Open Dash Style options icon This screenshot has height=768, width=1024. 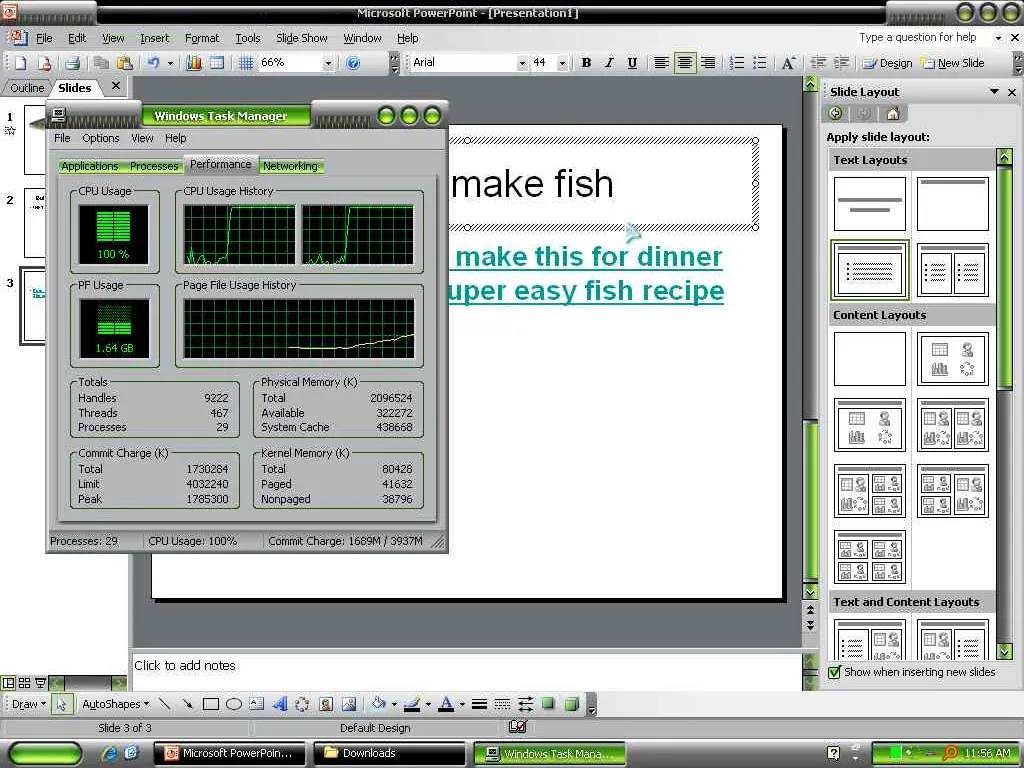(502, 704)
